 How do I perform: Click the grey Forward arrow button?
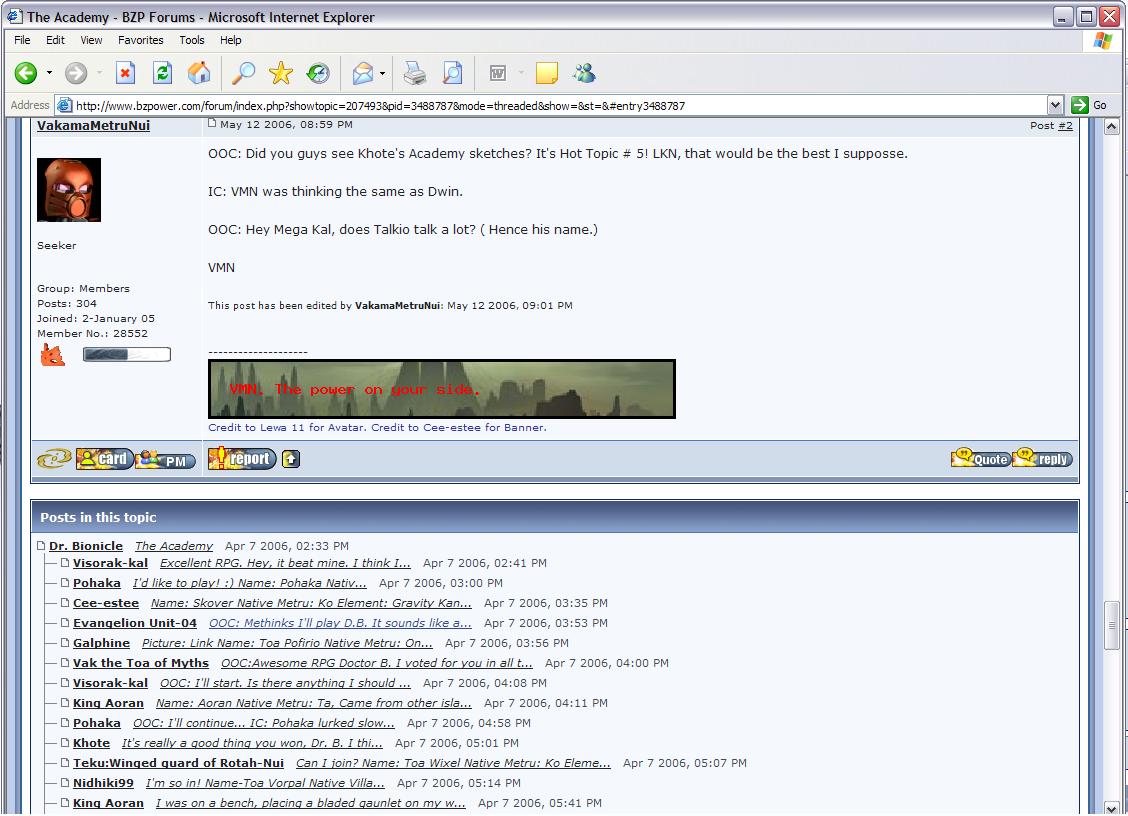[76, 73]
